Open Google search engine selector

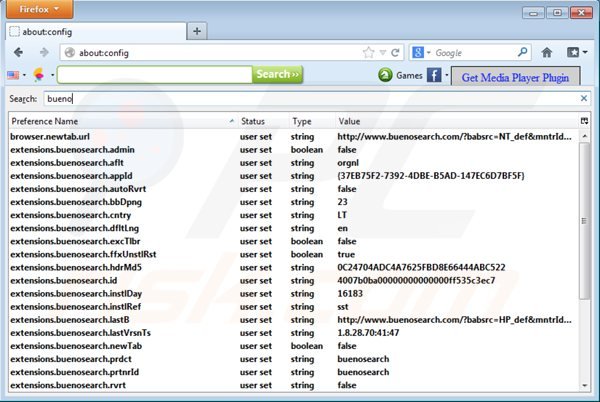tap(421, 52)
